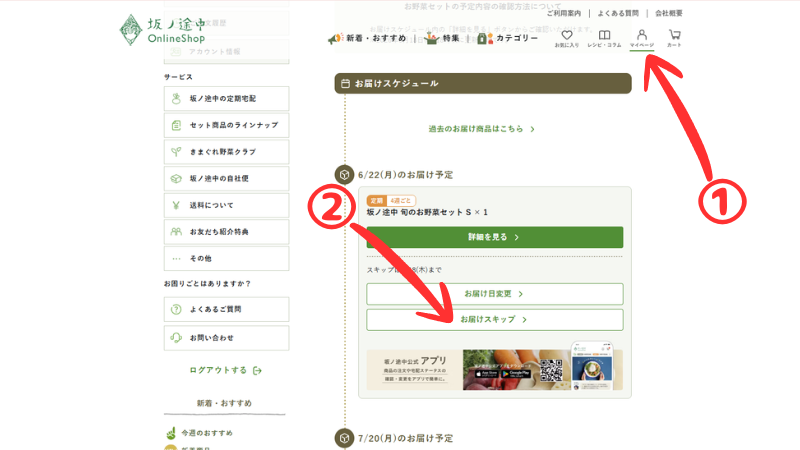800x450 pixels.
Task: Click the hand-plant icon of 定期宅配
Action: point(176,98)
